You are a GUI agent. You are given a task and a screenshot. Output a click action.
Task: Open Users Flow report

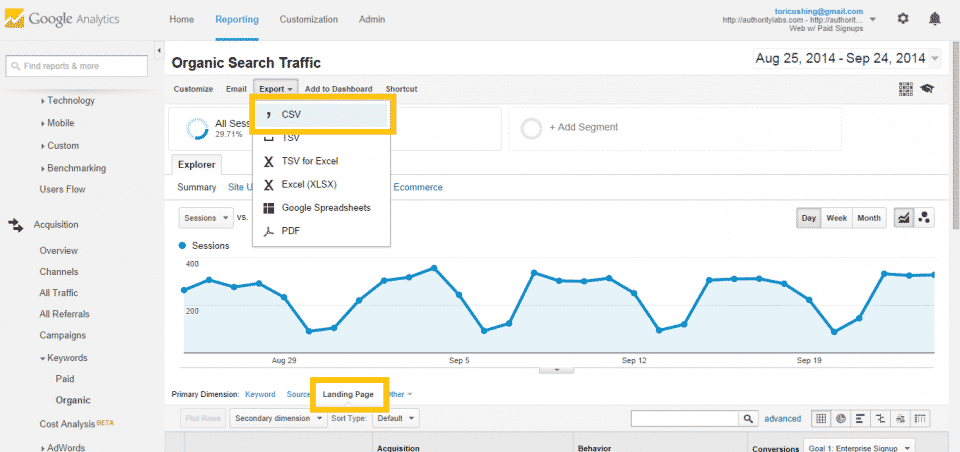pos(62,189)
